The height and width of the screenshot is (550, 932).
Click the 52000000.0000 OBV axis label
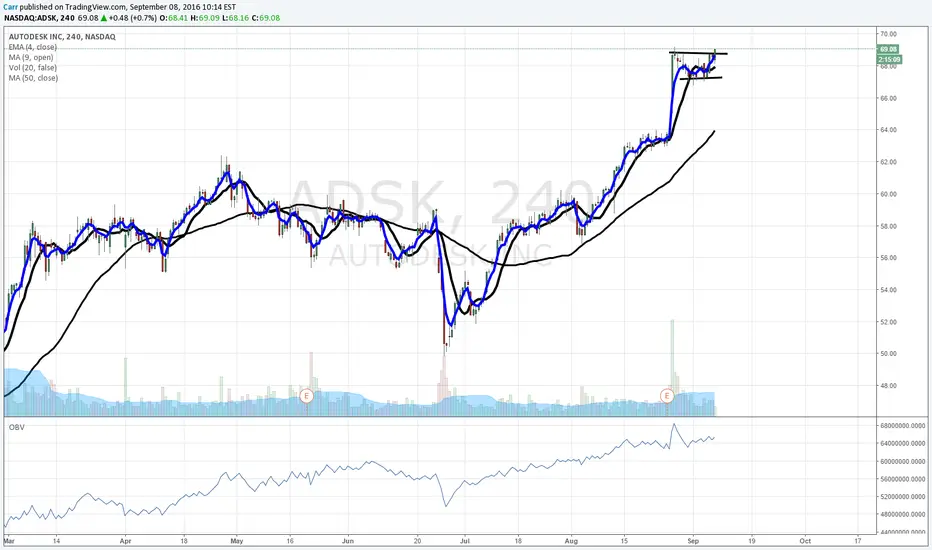coord(902,496)
